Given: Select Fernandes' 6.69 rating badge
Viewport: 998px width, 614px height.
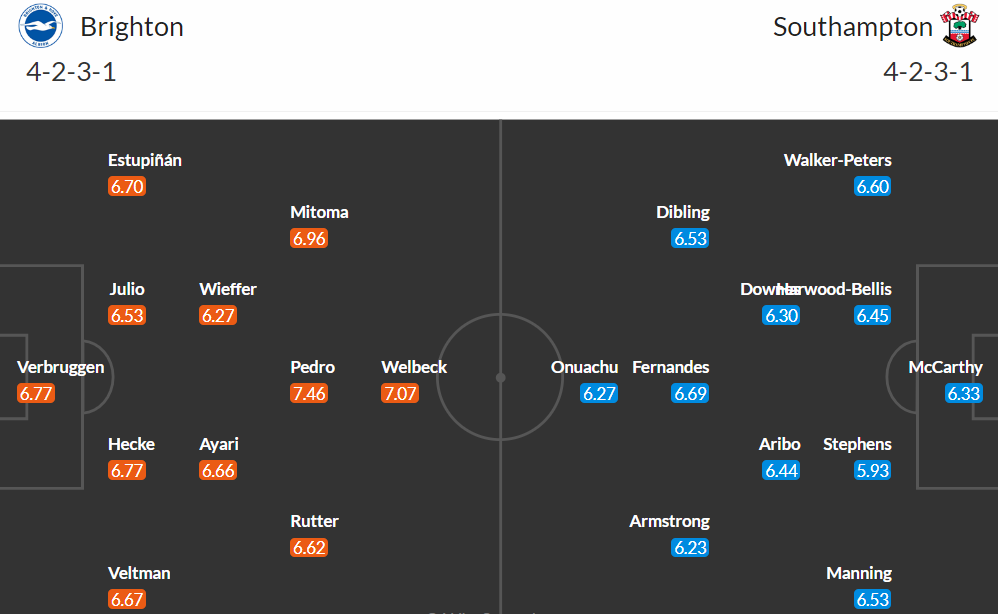Looking at the screenshot, I should [x=690, y=393].
